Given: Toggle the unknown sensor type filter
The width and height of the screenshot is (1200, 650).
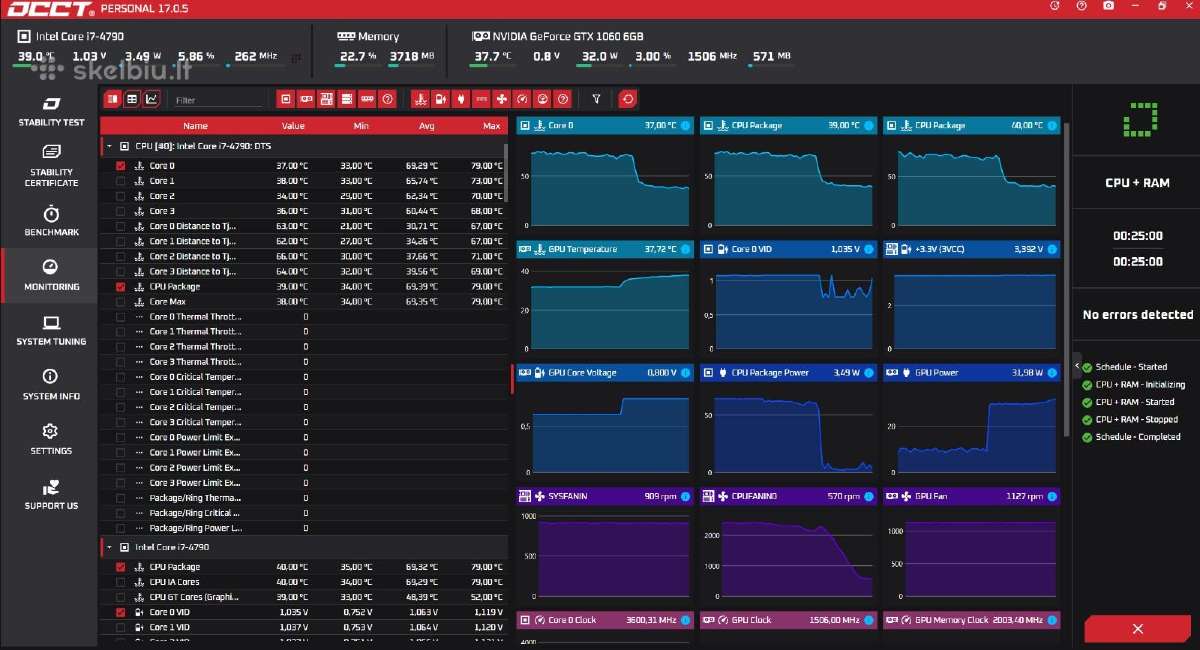Looking at the screenshot, I should (x=563, y=99).
